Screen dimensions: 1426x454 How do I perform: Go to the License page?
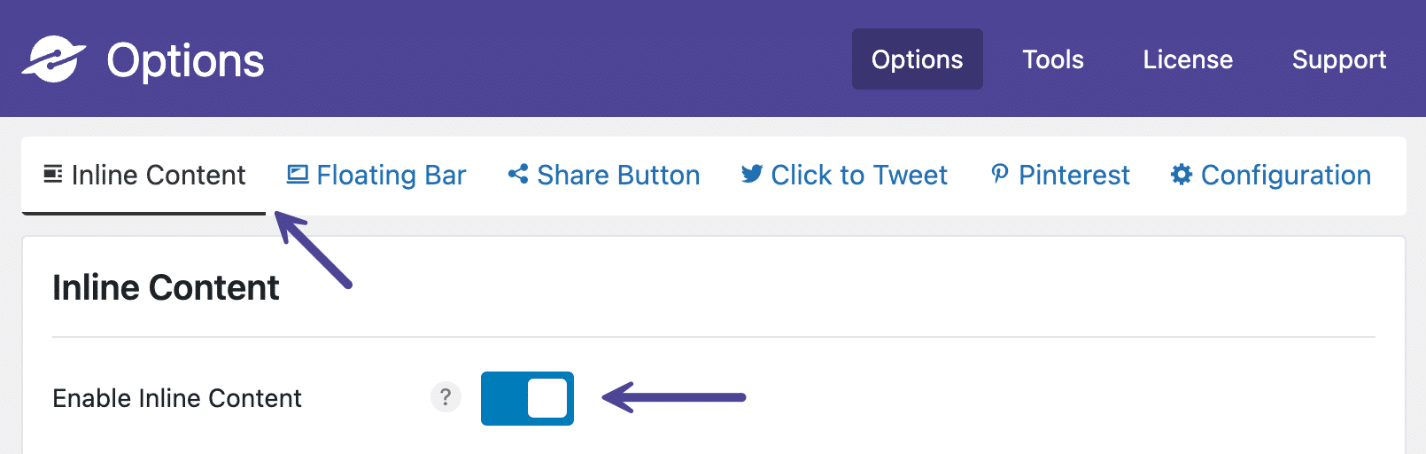tap(1188, 59)
